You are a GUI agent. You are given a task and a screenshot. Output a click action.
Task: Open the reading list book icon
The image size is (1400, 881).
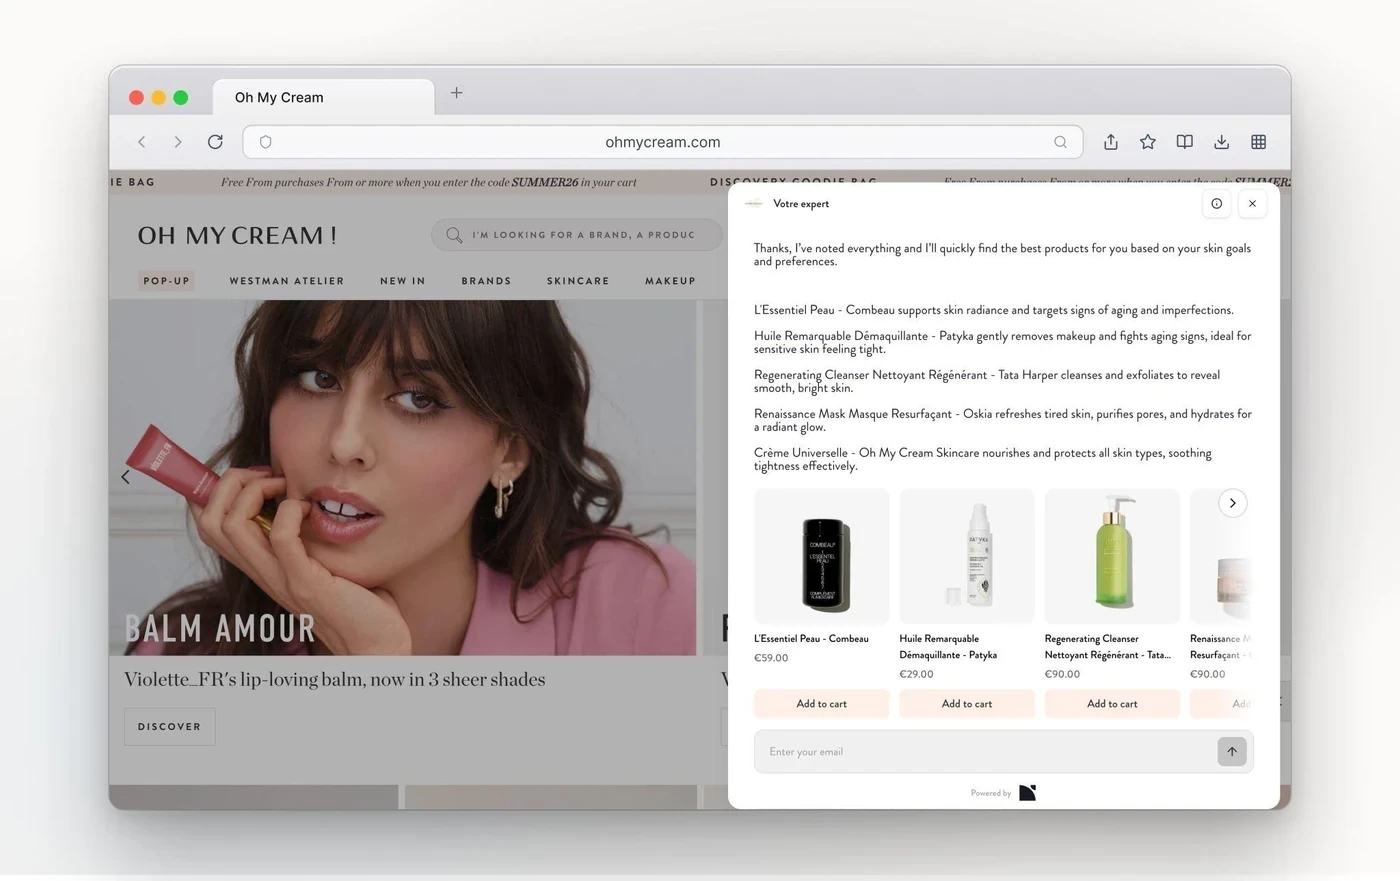pyautogui.click(x=1185, y=142)
